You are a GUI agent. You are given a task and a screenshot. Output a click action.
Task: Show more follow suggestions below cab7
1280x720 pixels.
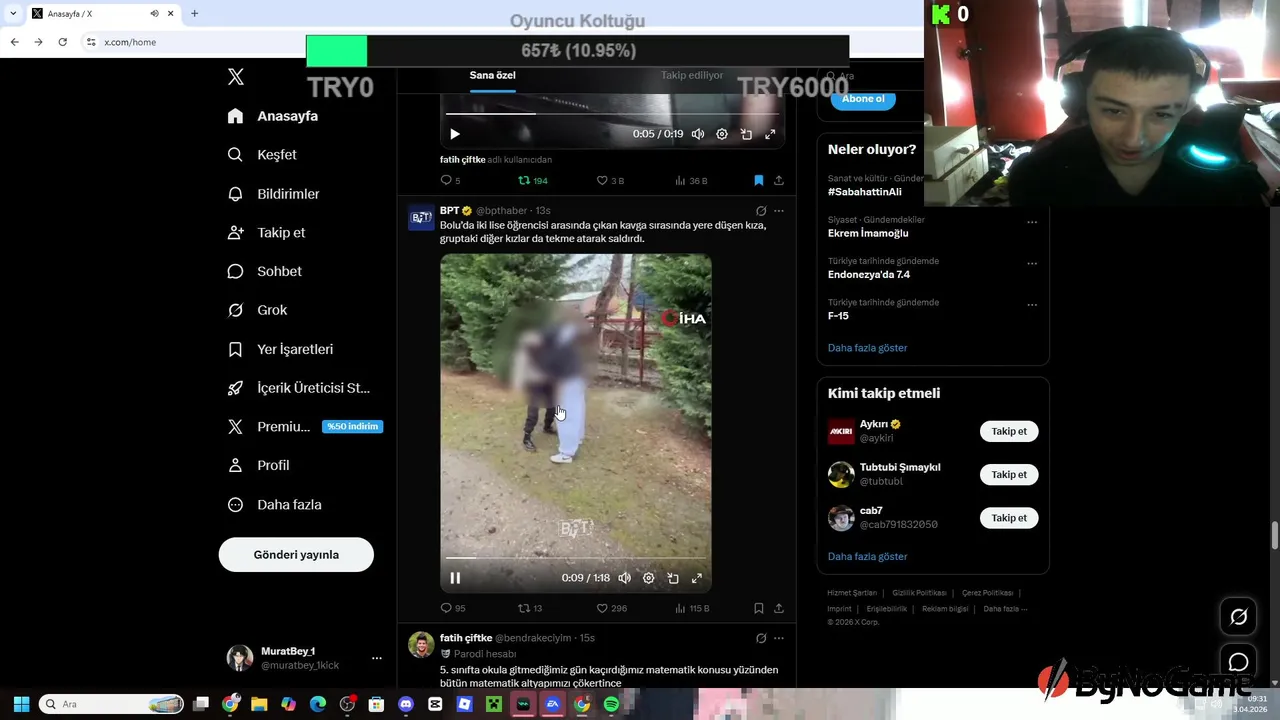pyautogui.click(x=867, y=557)
